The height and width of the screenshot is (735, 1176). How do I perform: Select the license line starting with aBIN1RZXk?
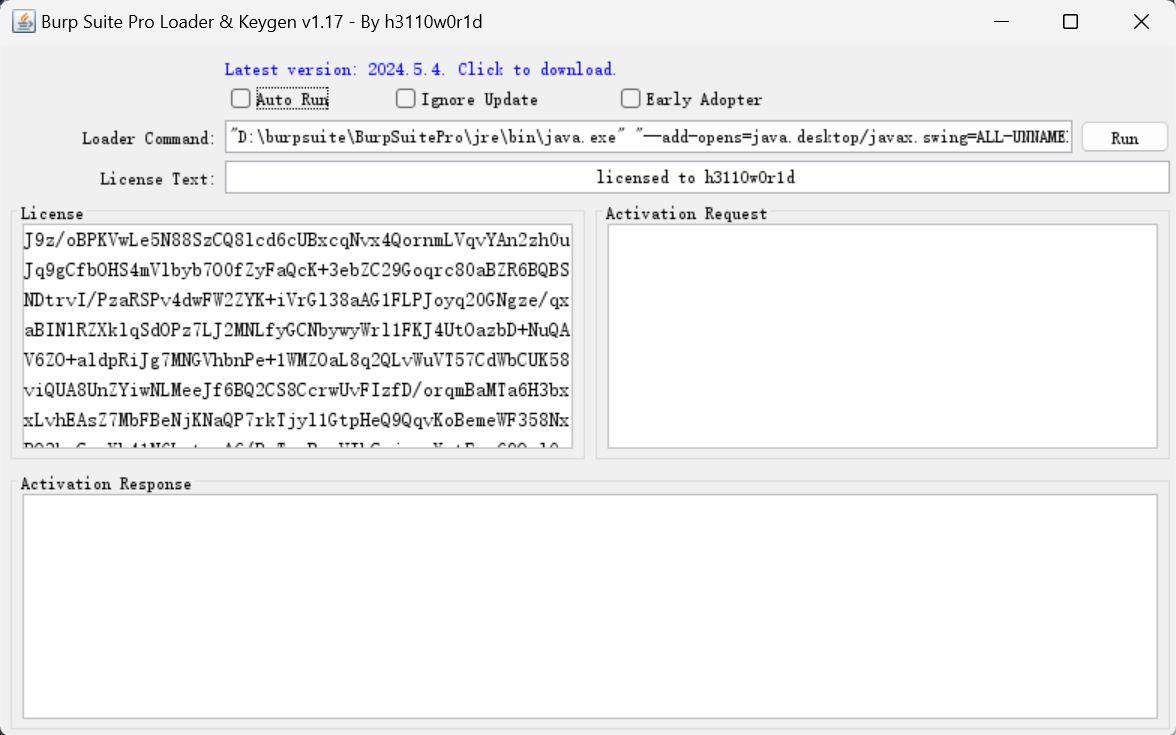tap(297, 330)
